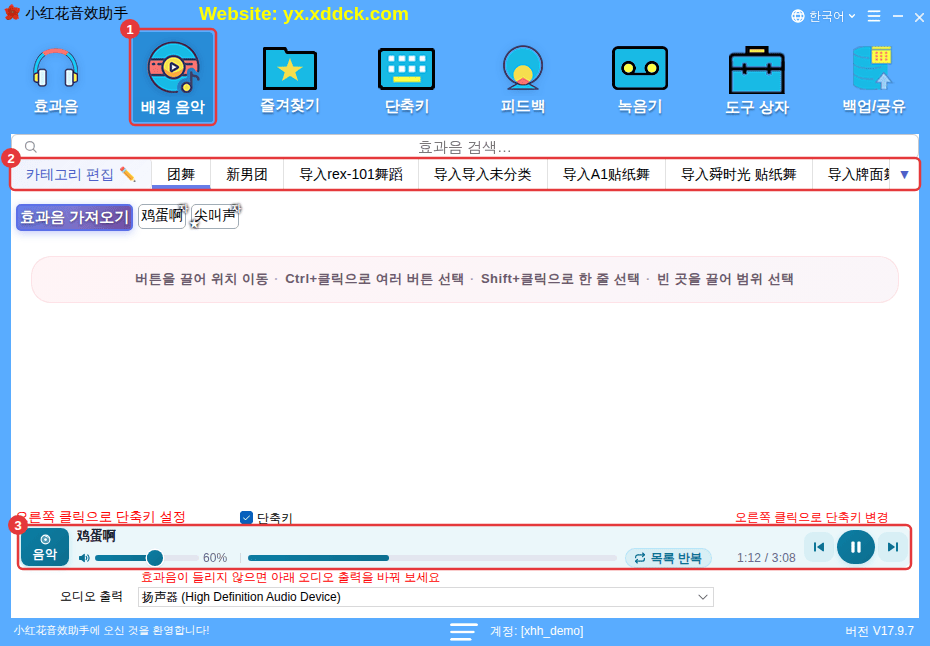The width and height of the screenshot is (930, 646).
Task: Click the globe language icon
Action: click(798, 16)
